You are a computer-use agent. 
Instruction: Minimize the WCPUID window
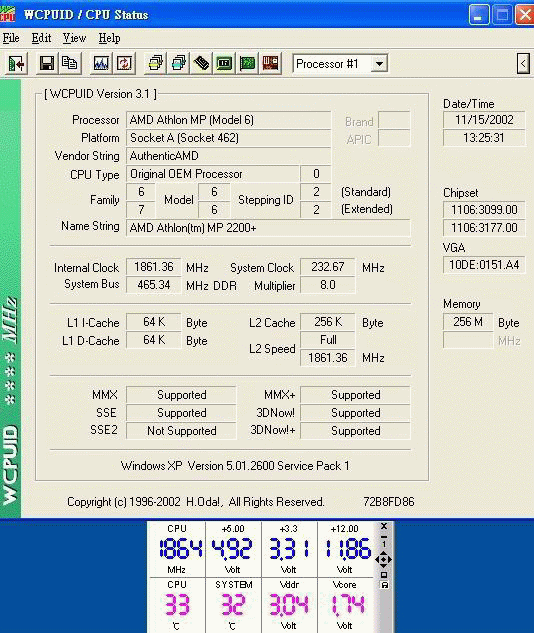(479, 15)
